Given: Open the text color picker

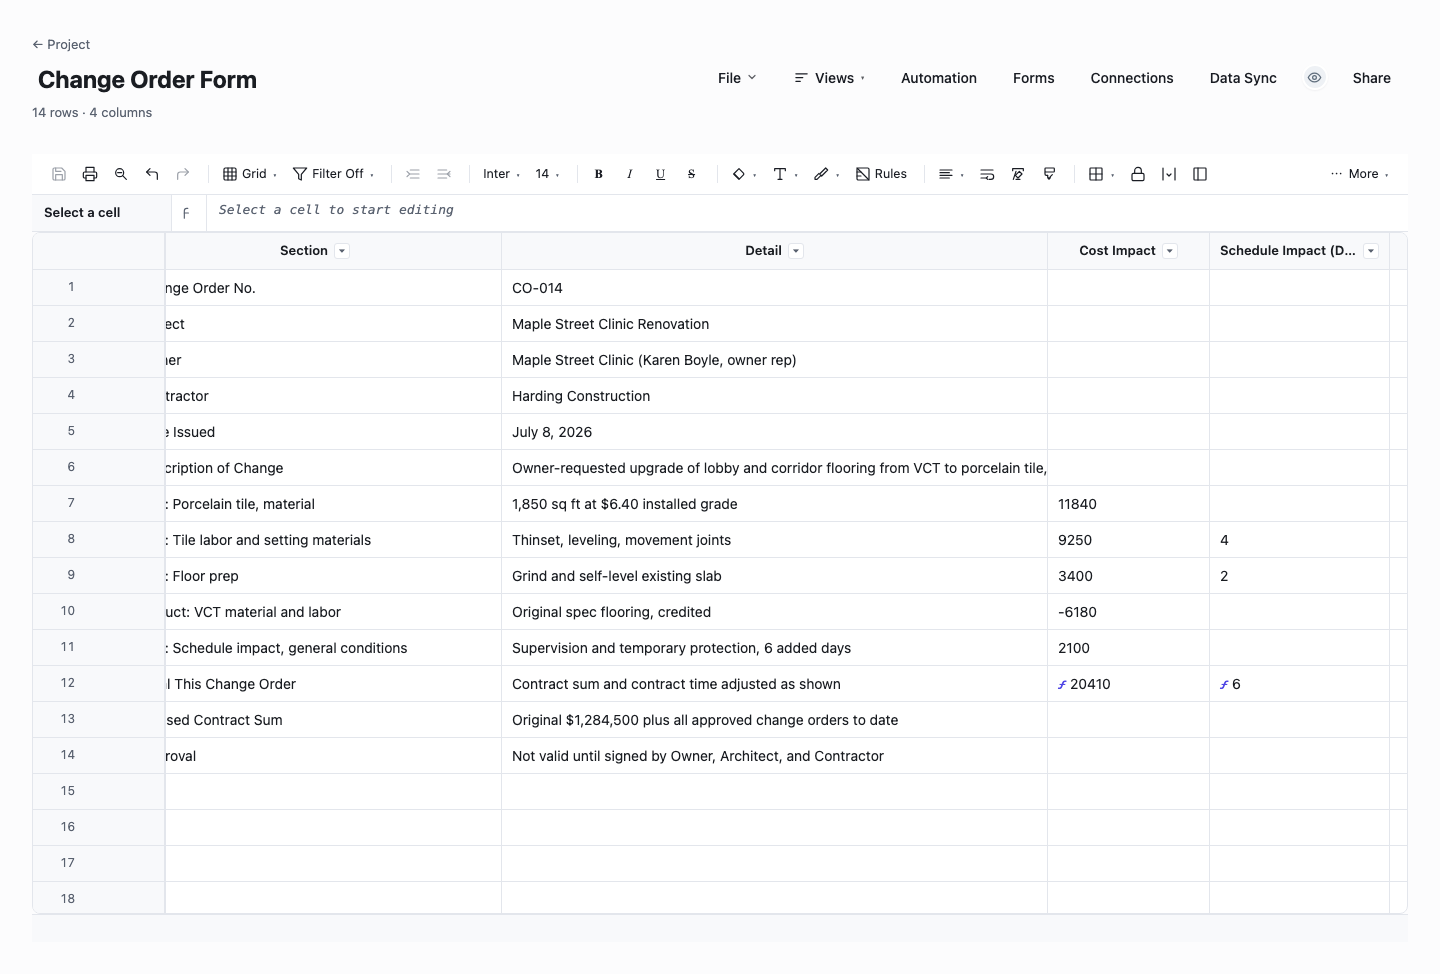Looking at the screenshot, I should click(x=785, y=174).
